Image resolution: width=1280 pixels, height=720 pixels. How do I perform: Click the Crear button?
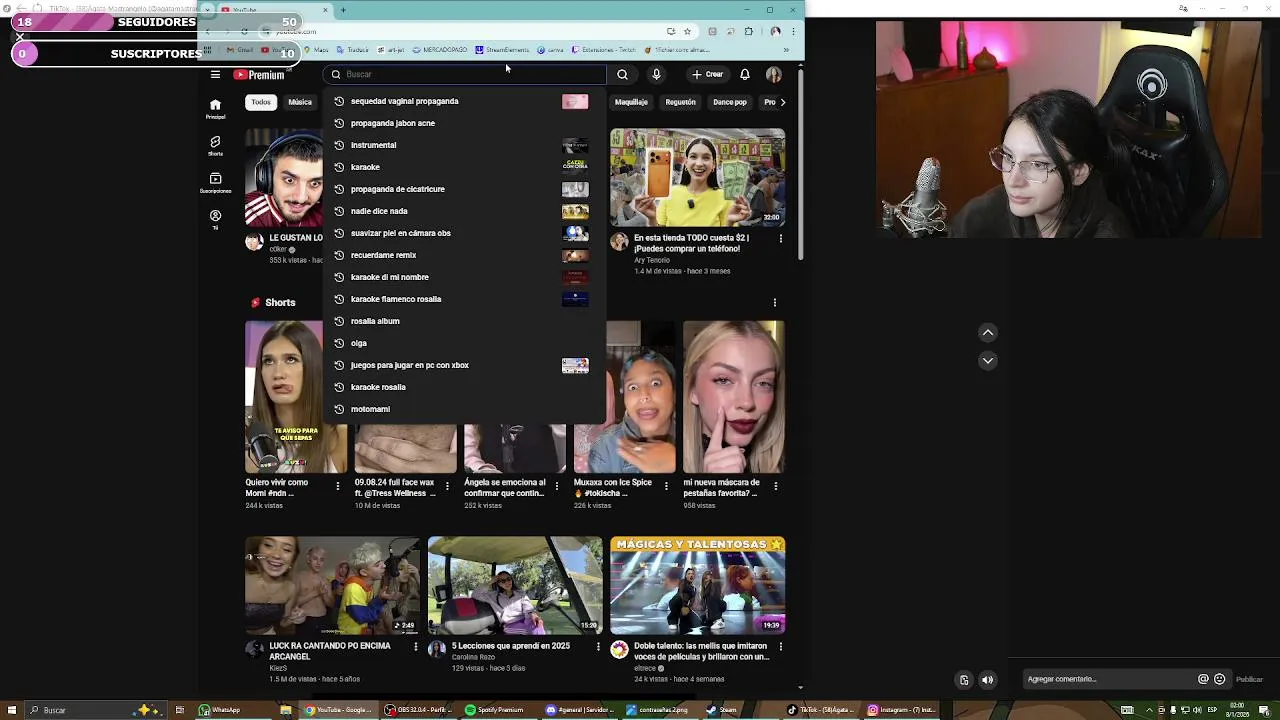707,74
